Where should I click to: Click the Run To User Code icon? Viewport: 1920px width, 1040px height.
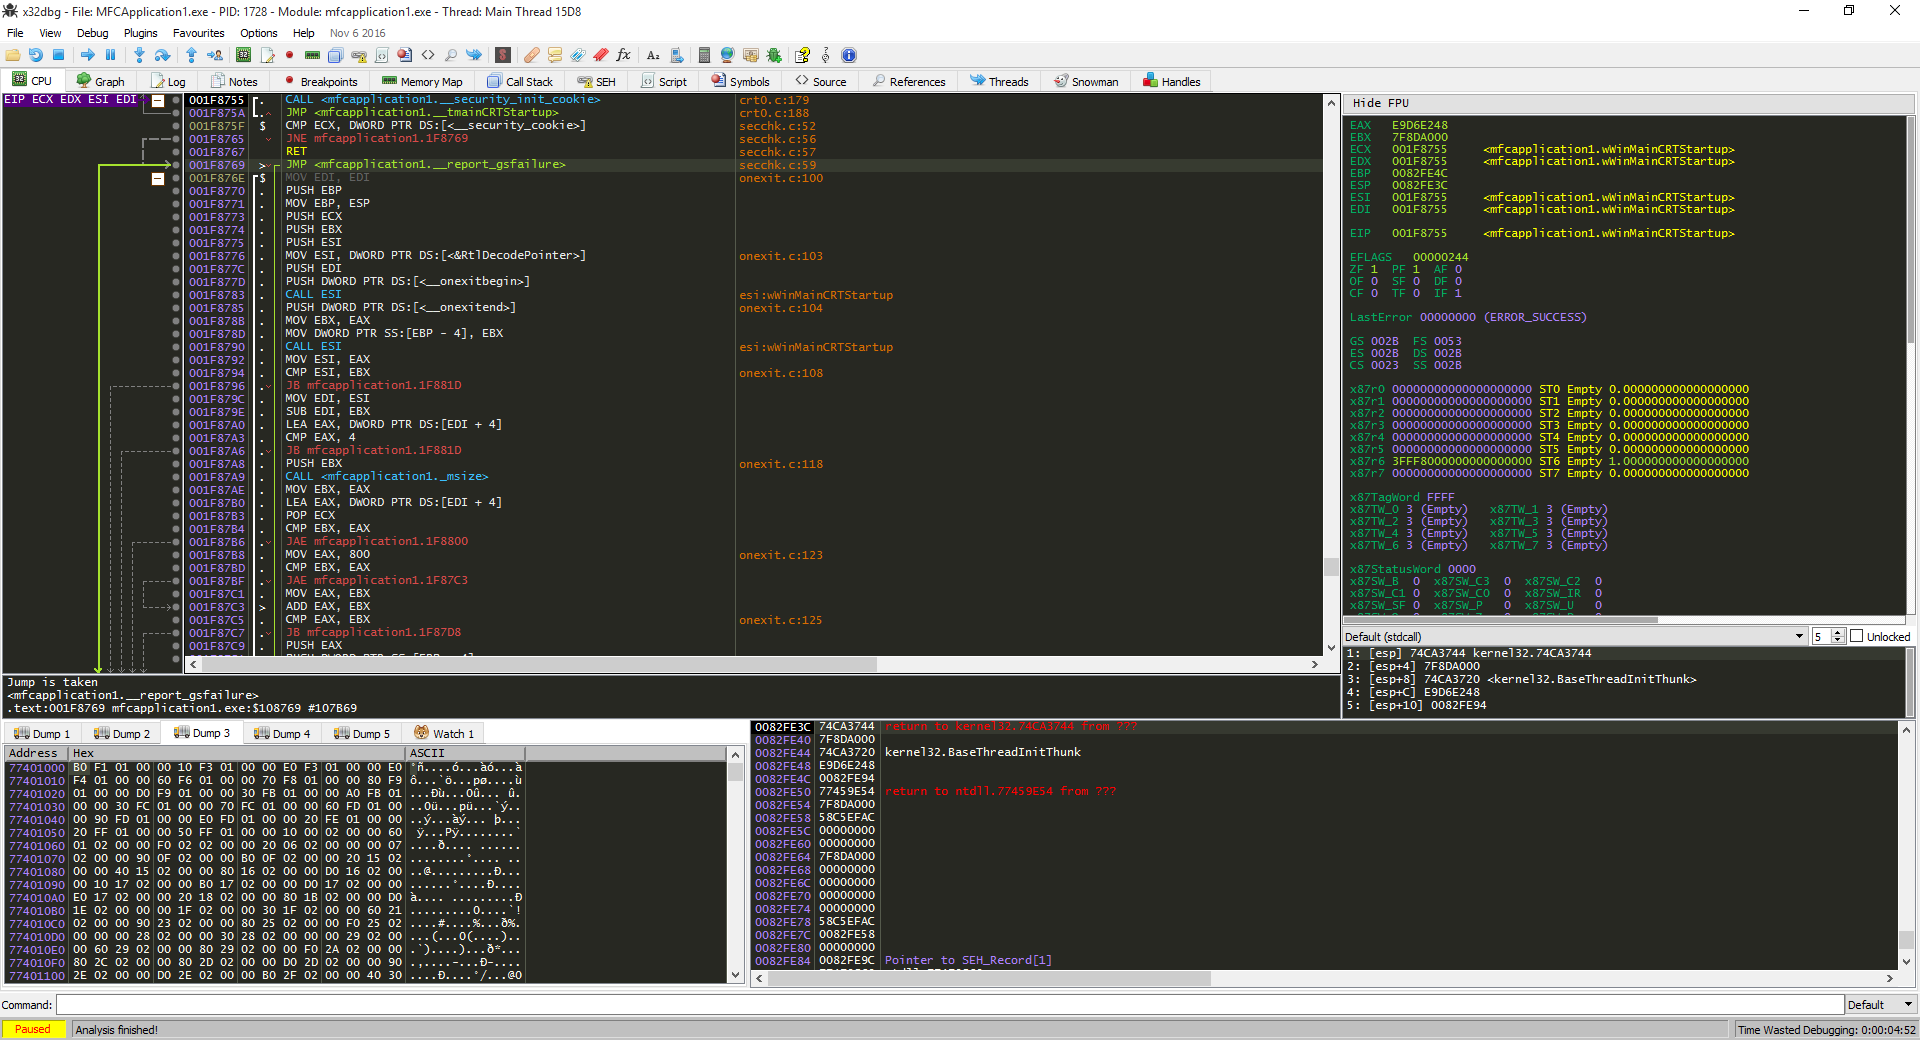coord(214,55)
